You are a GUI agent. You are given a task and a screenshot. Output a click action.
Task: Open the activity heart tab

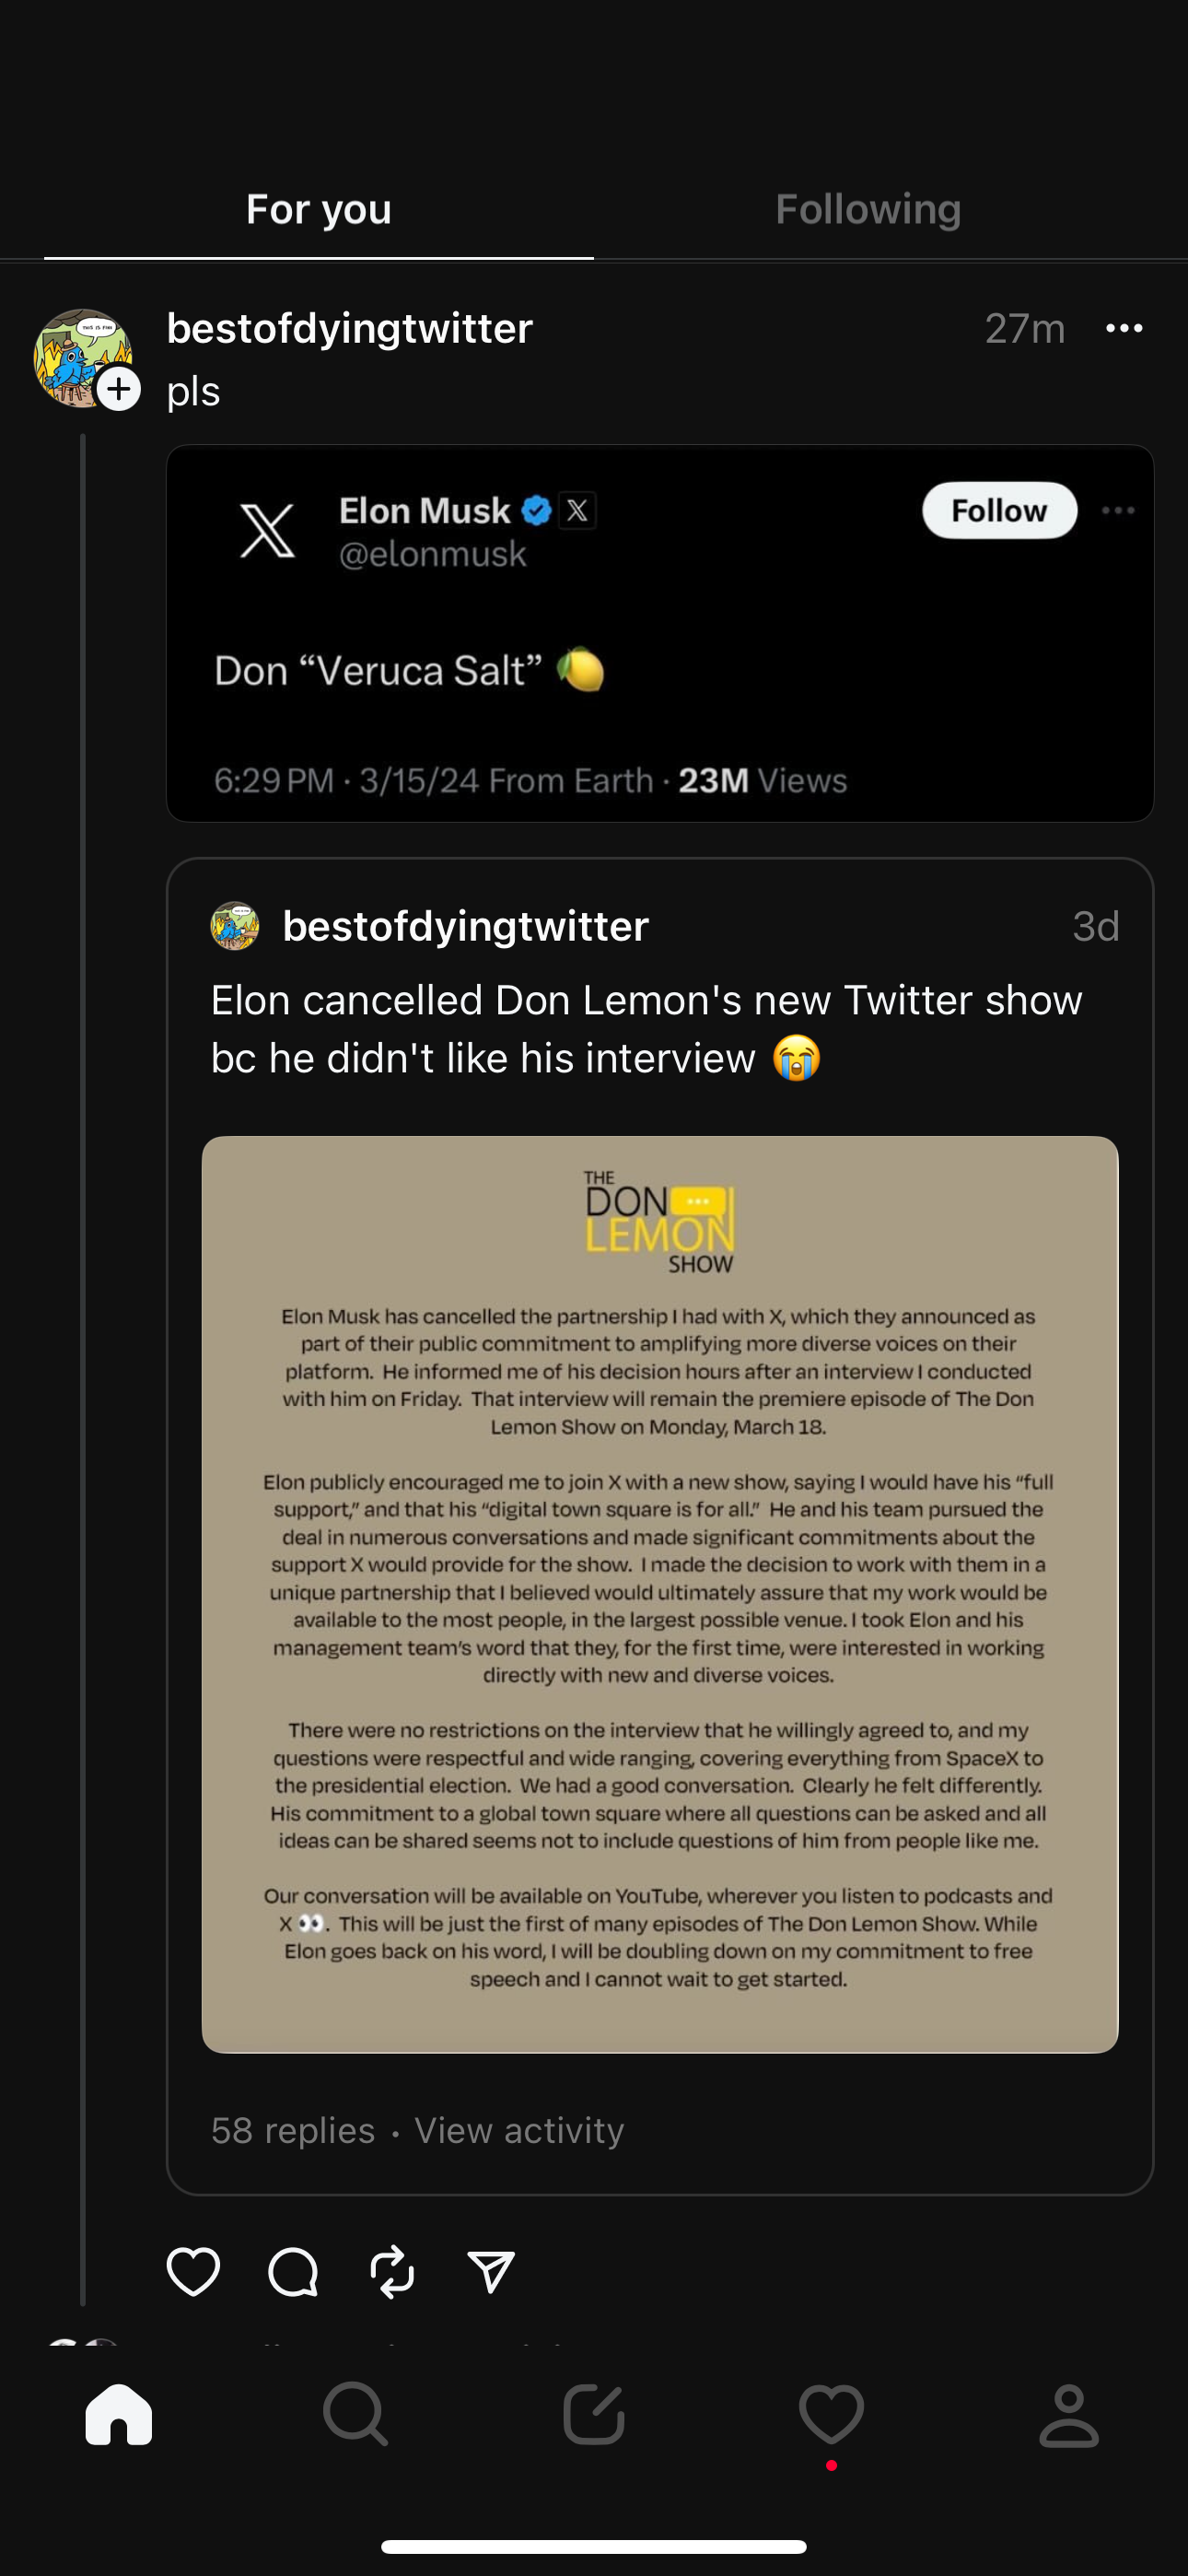pos(831,2414)
